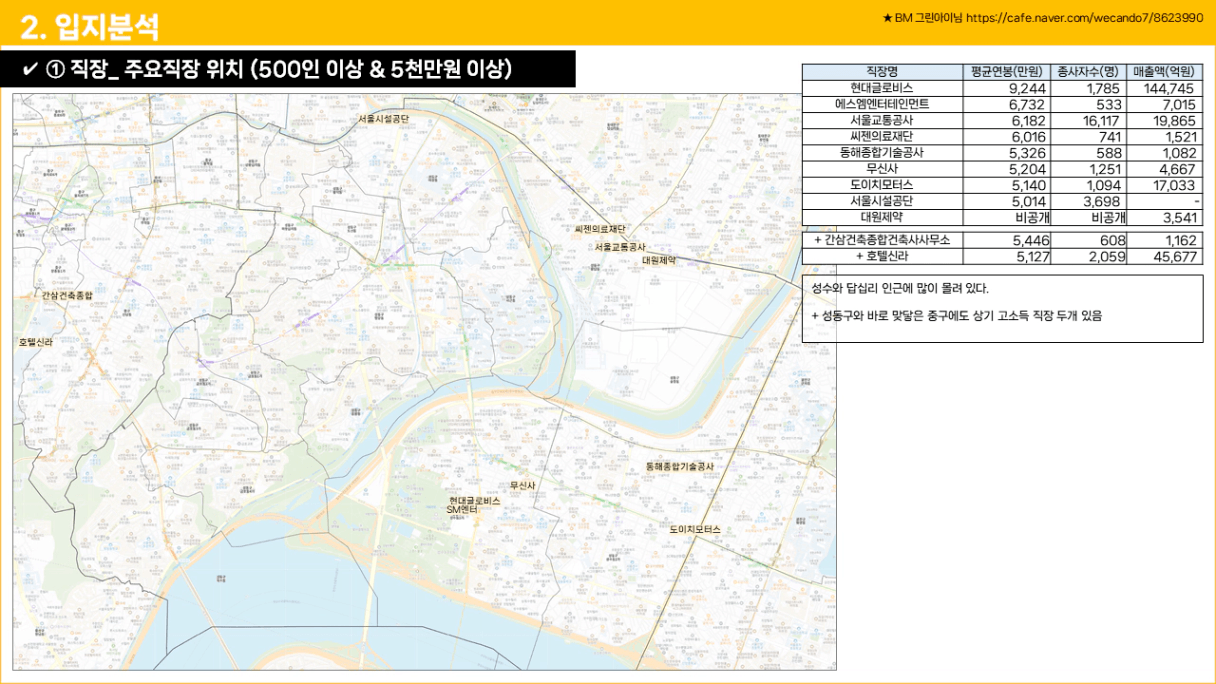Click the '현대글로비스' label on the map

(x=474, y=500)
